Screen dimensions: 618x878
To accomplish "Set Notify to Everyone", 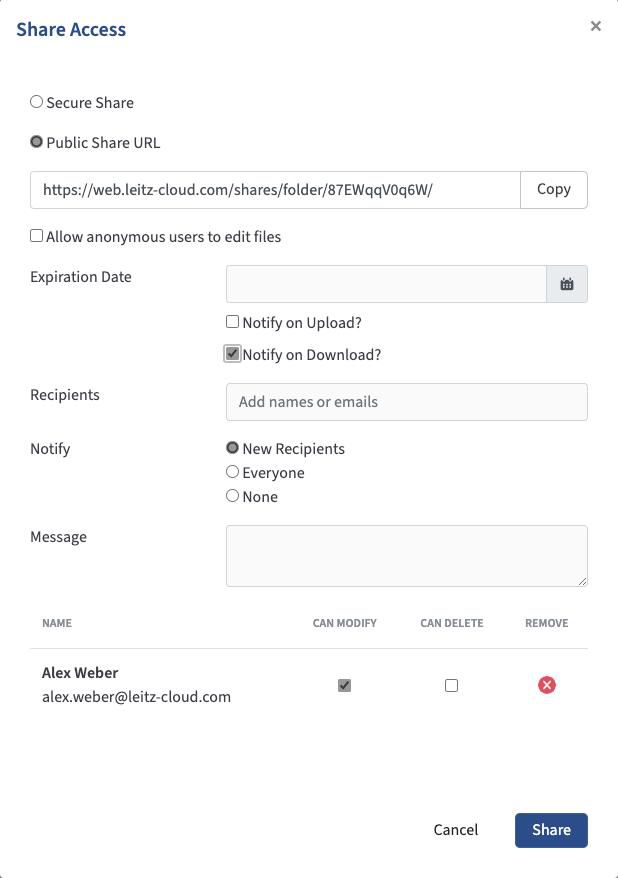I will coord(233,472).
